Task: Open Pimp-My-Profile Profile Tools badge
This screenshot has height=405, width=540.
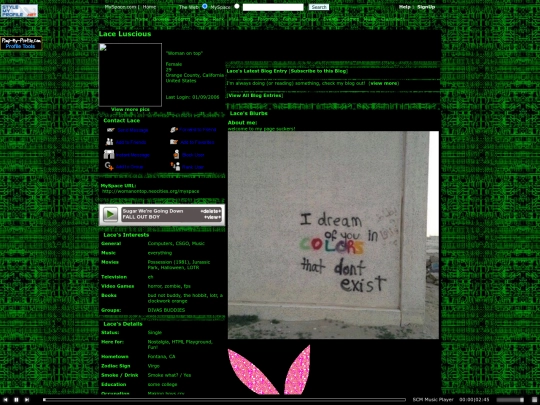Action: pos(21,43)
